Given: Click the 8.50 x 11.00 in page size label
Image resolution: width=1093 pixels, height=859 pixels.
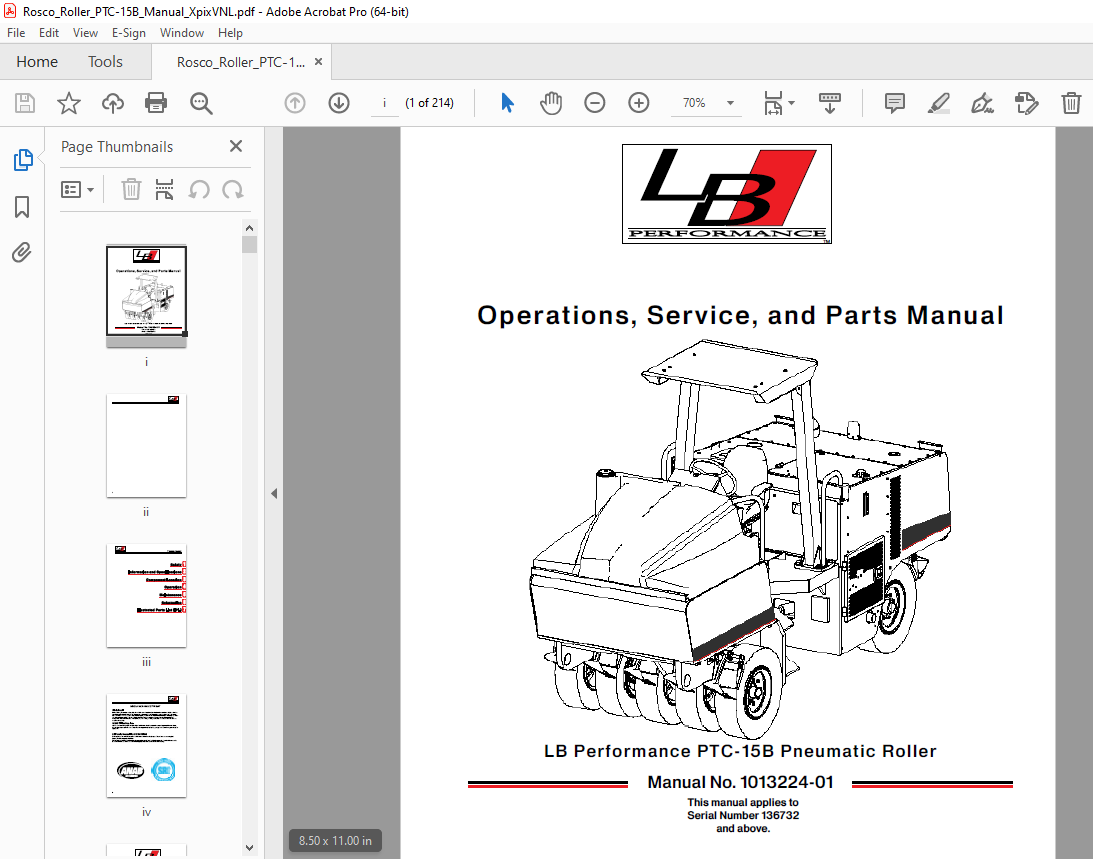Looking at the screenshot, I should click(335, 841).
